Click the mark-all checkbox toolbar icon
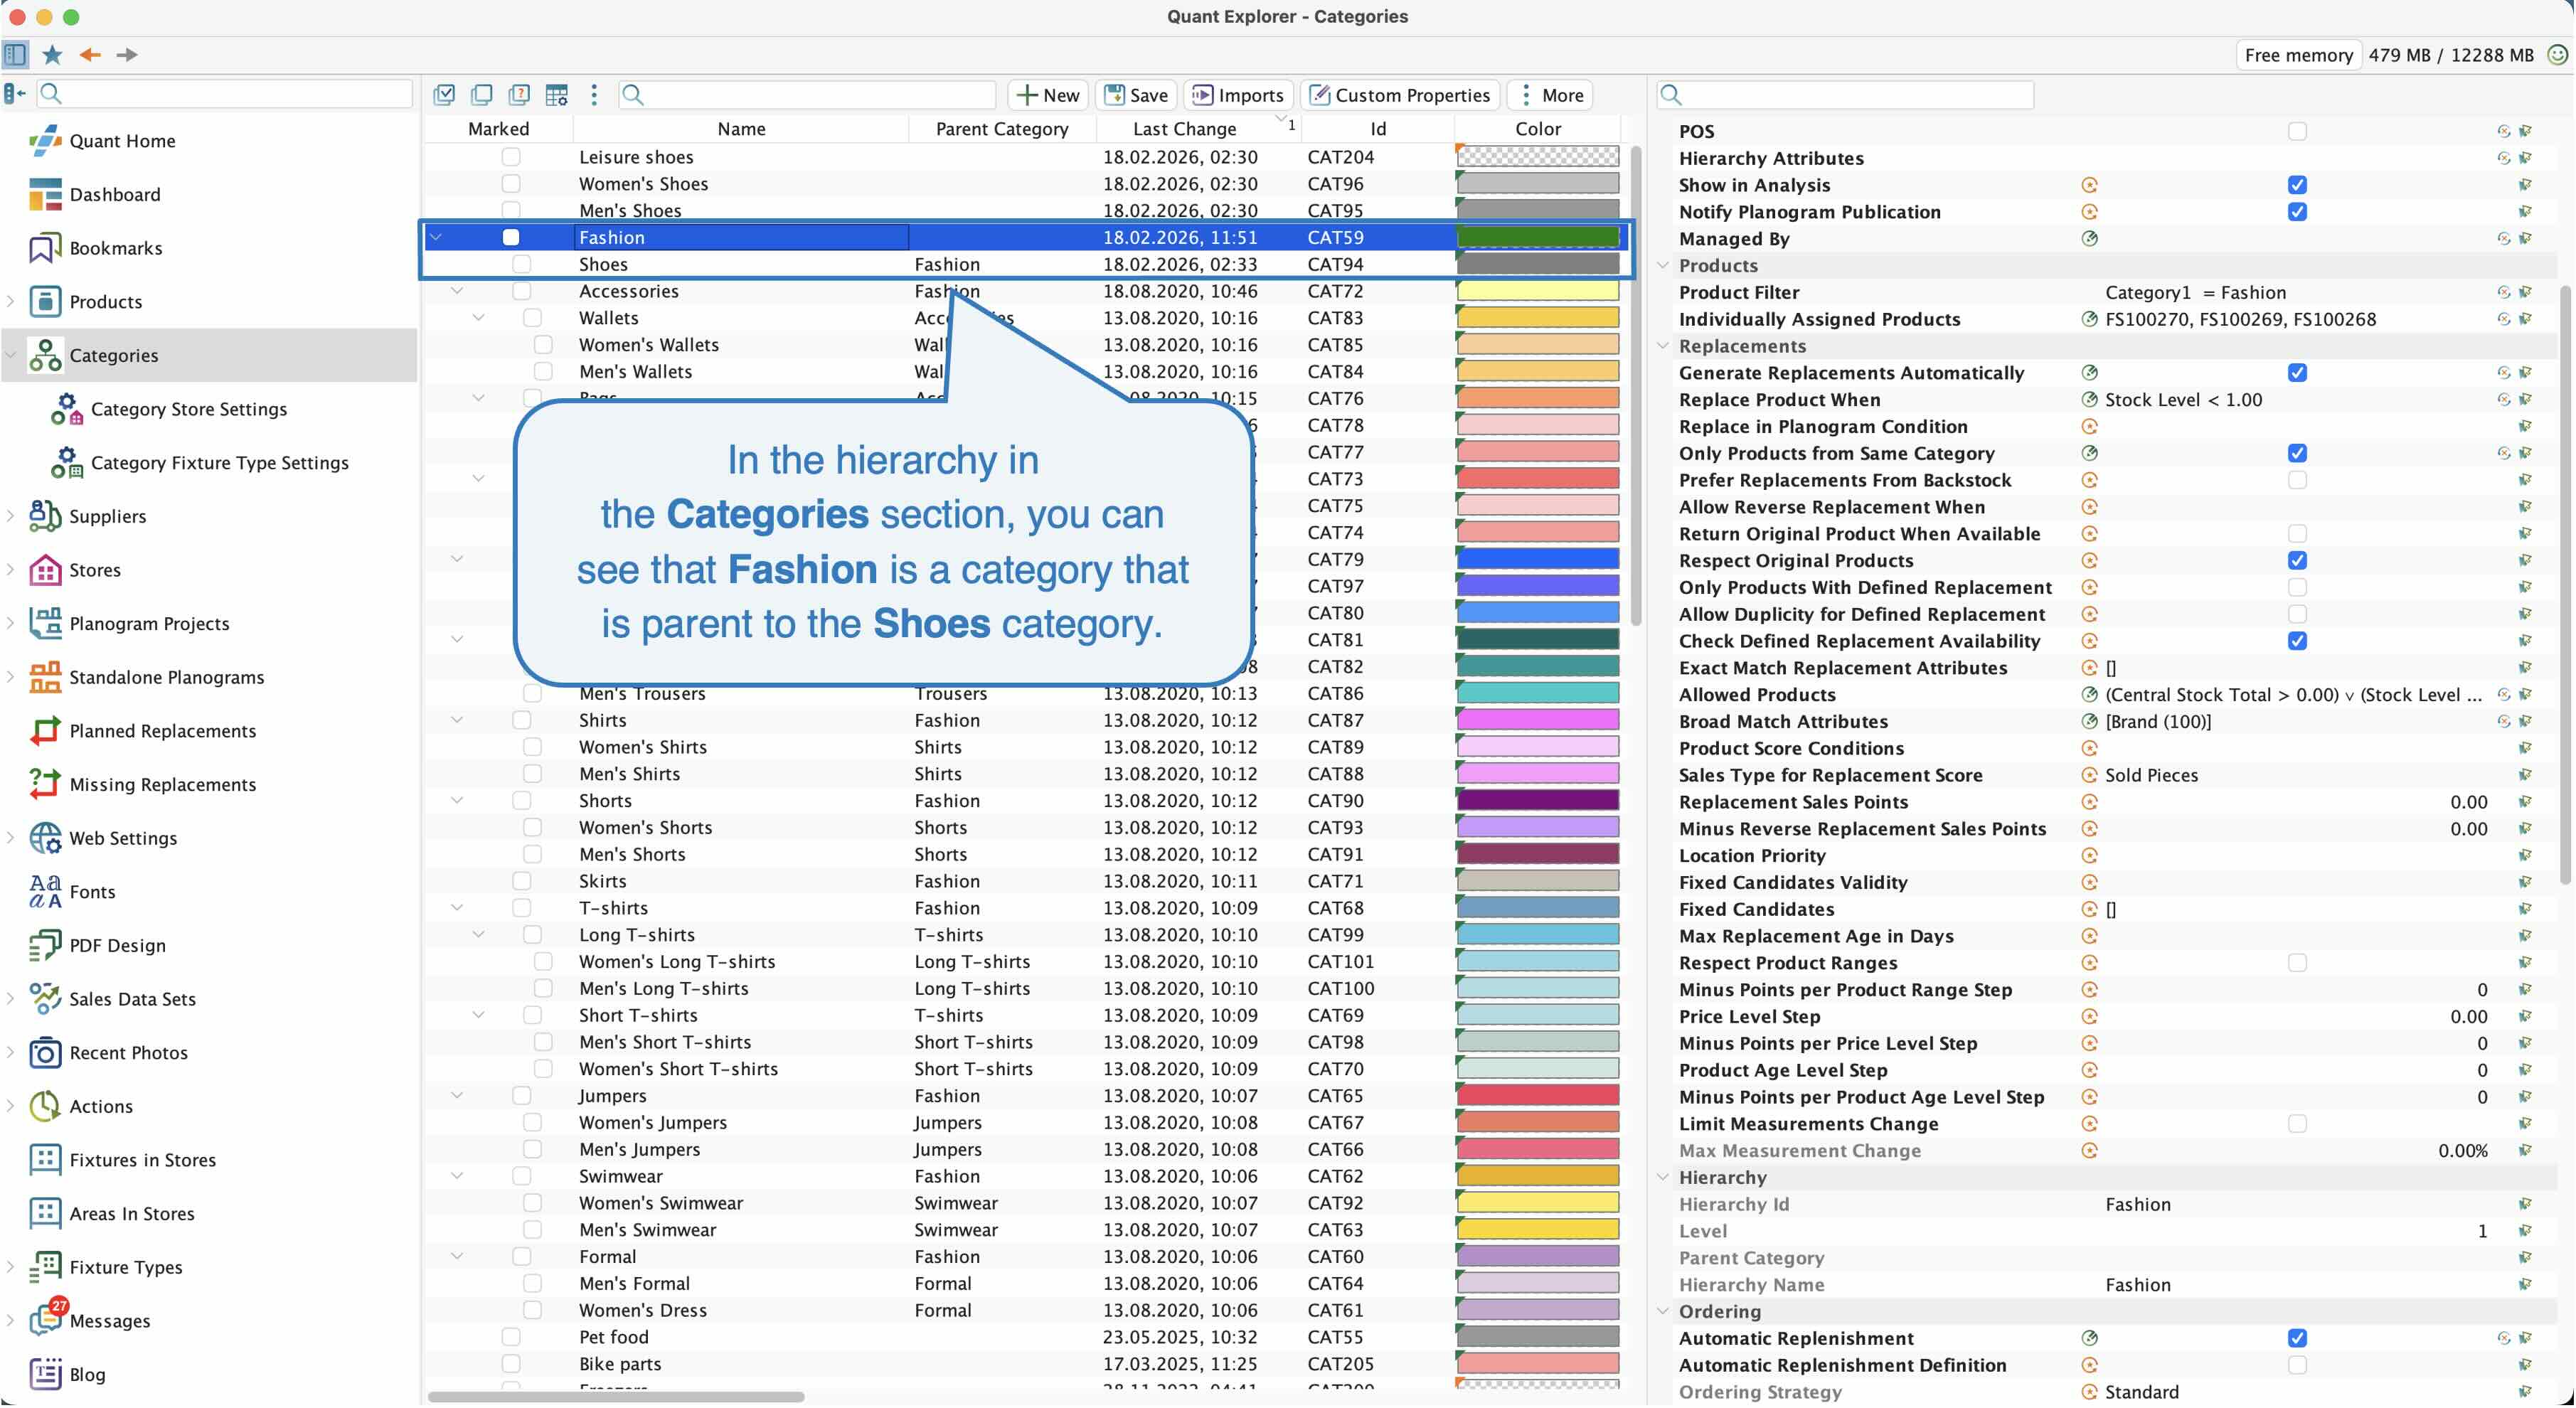Viewport: 2576px width, 1408px height. pos(444,95)
